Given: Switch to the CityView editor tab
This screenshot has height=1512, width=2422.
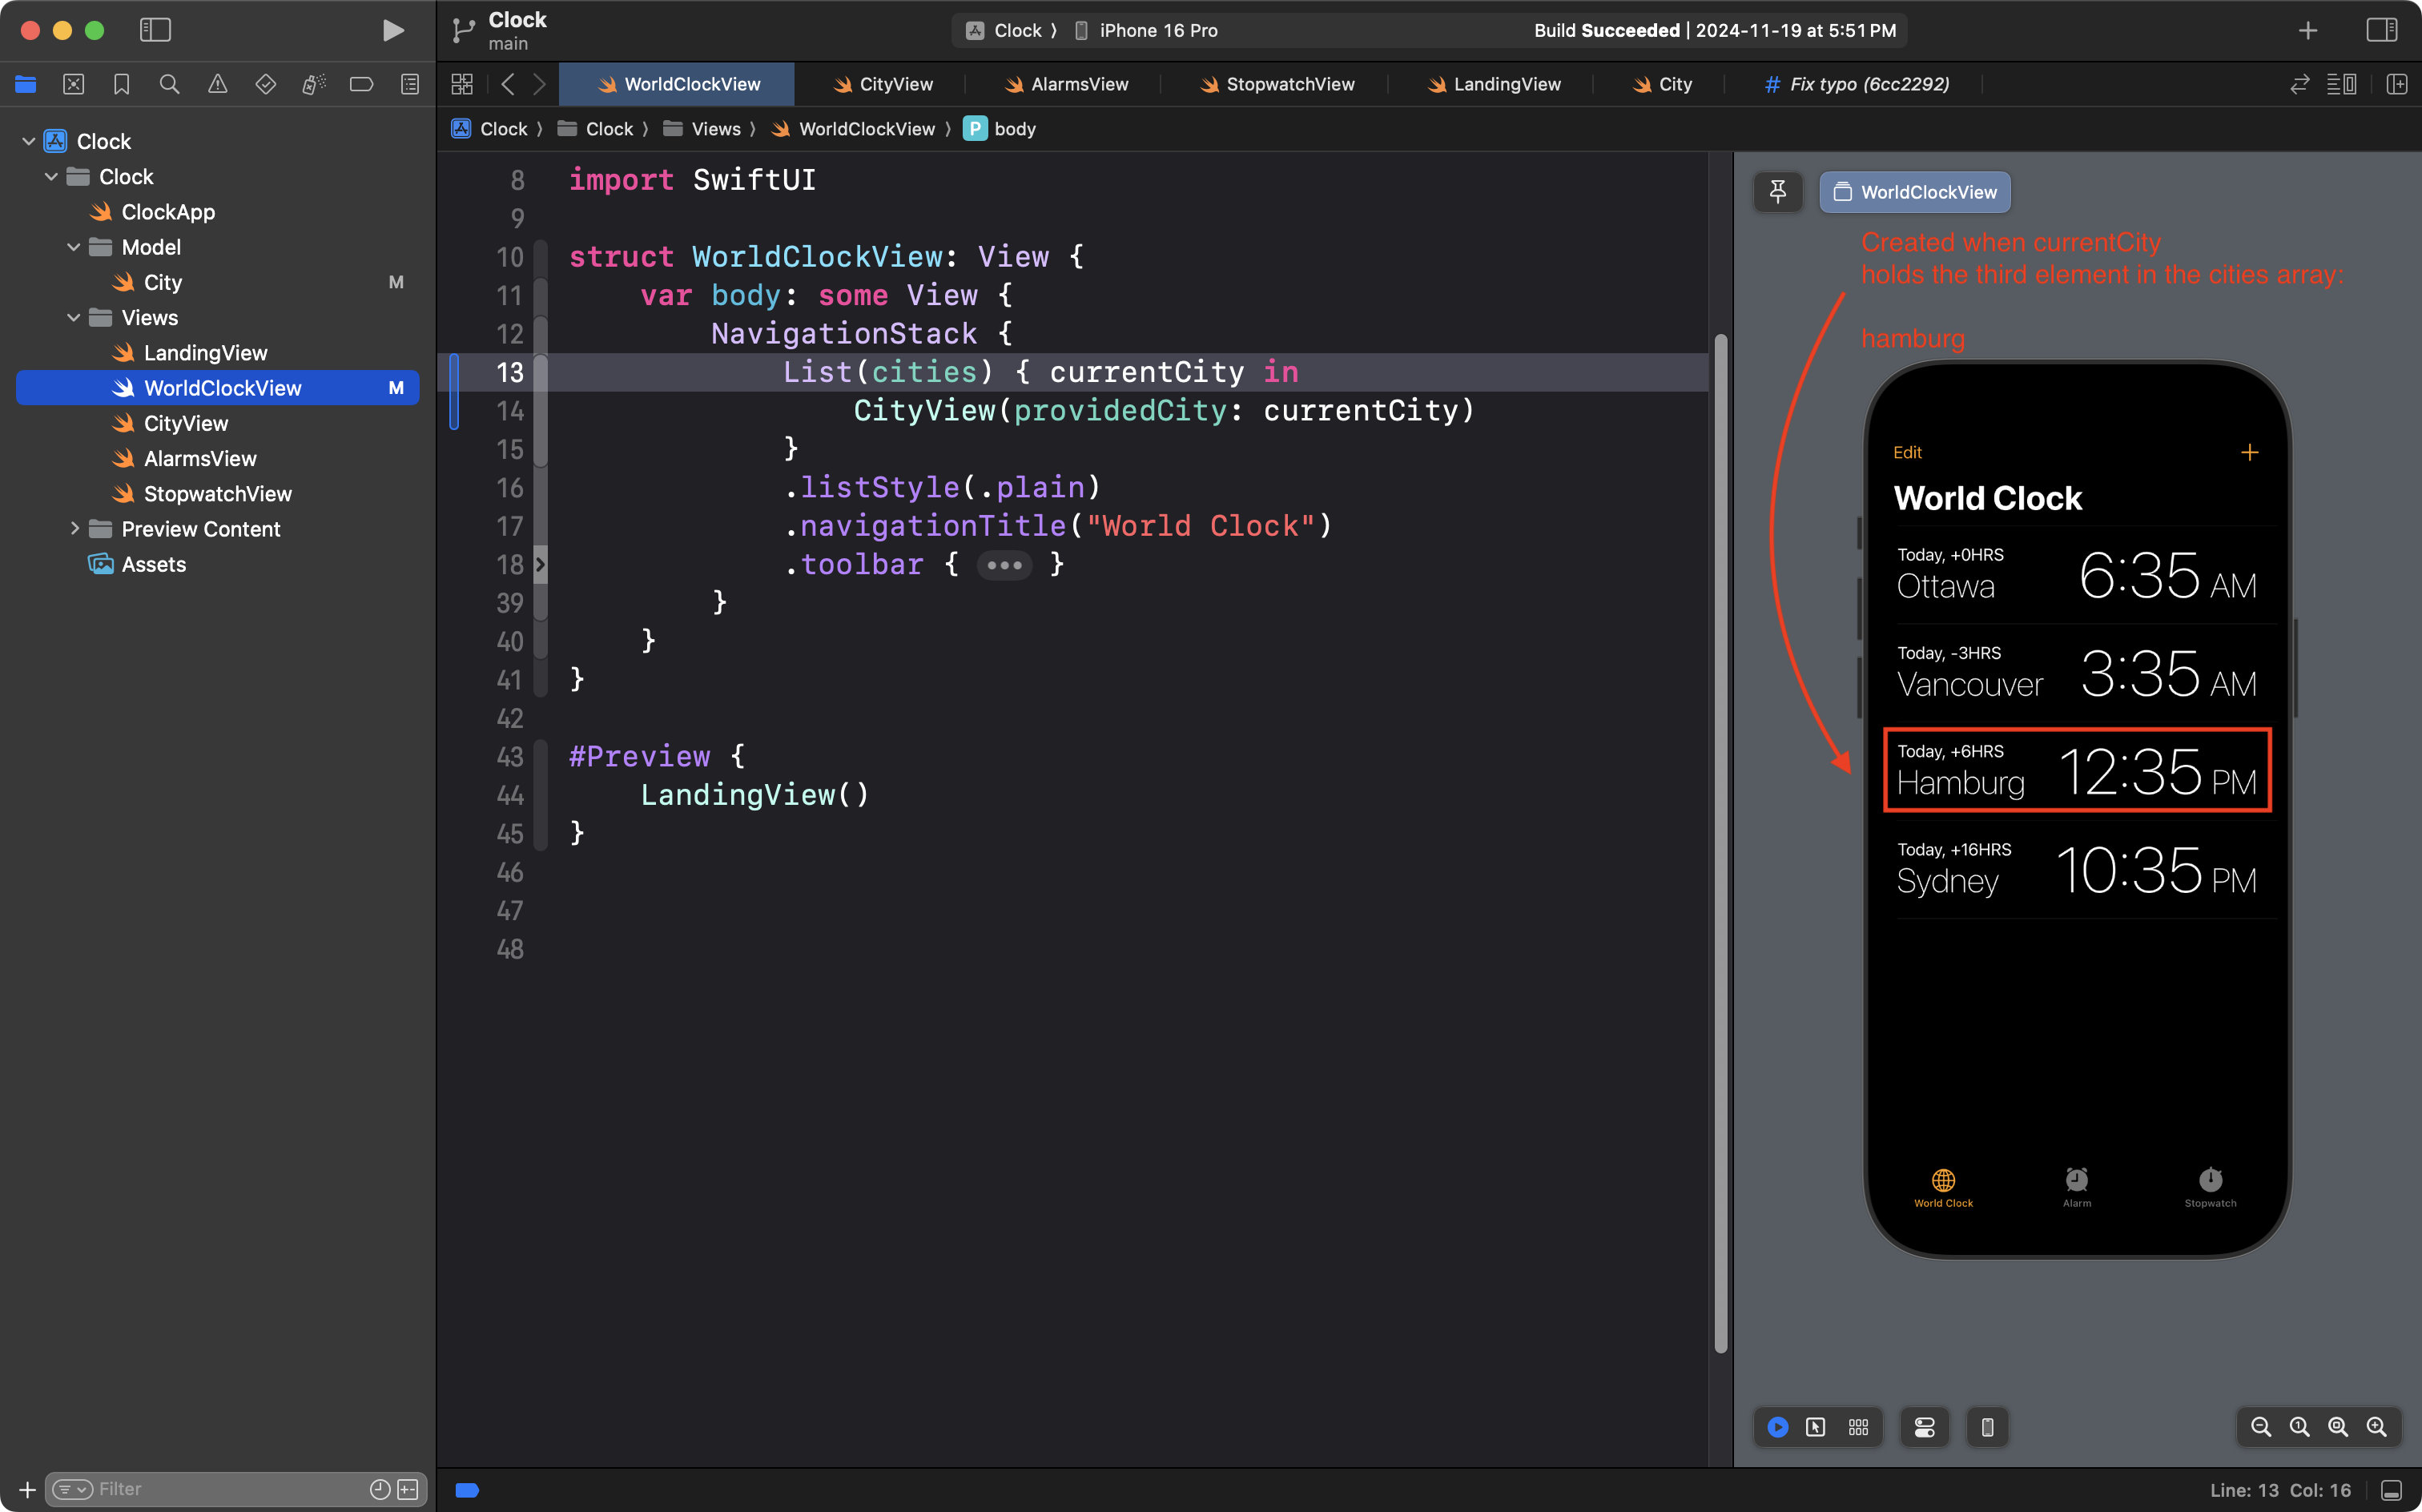Looking at the screenshot, I should coord(895,84).
